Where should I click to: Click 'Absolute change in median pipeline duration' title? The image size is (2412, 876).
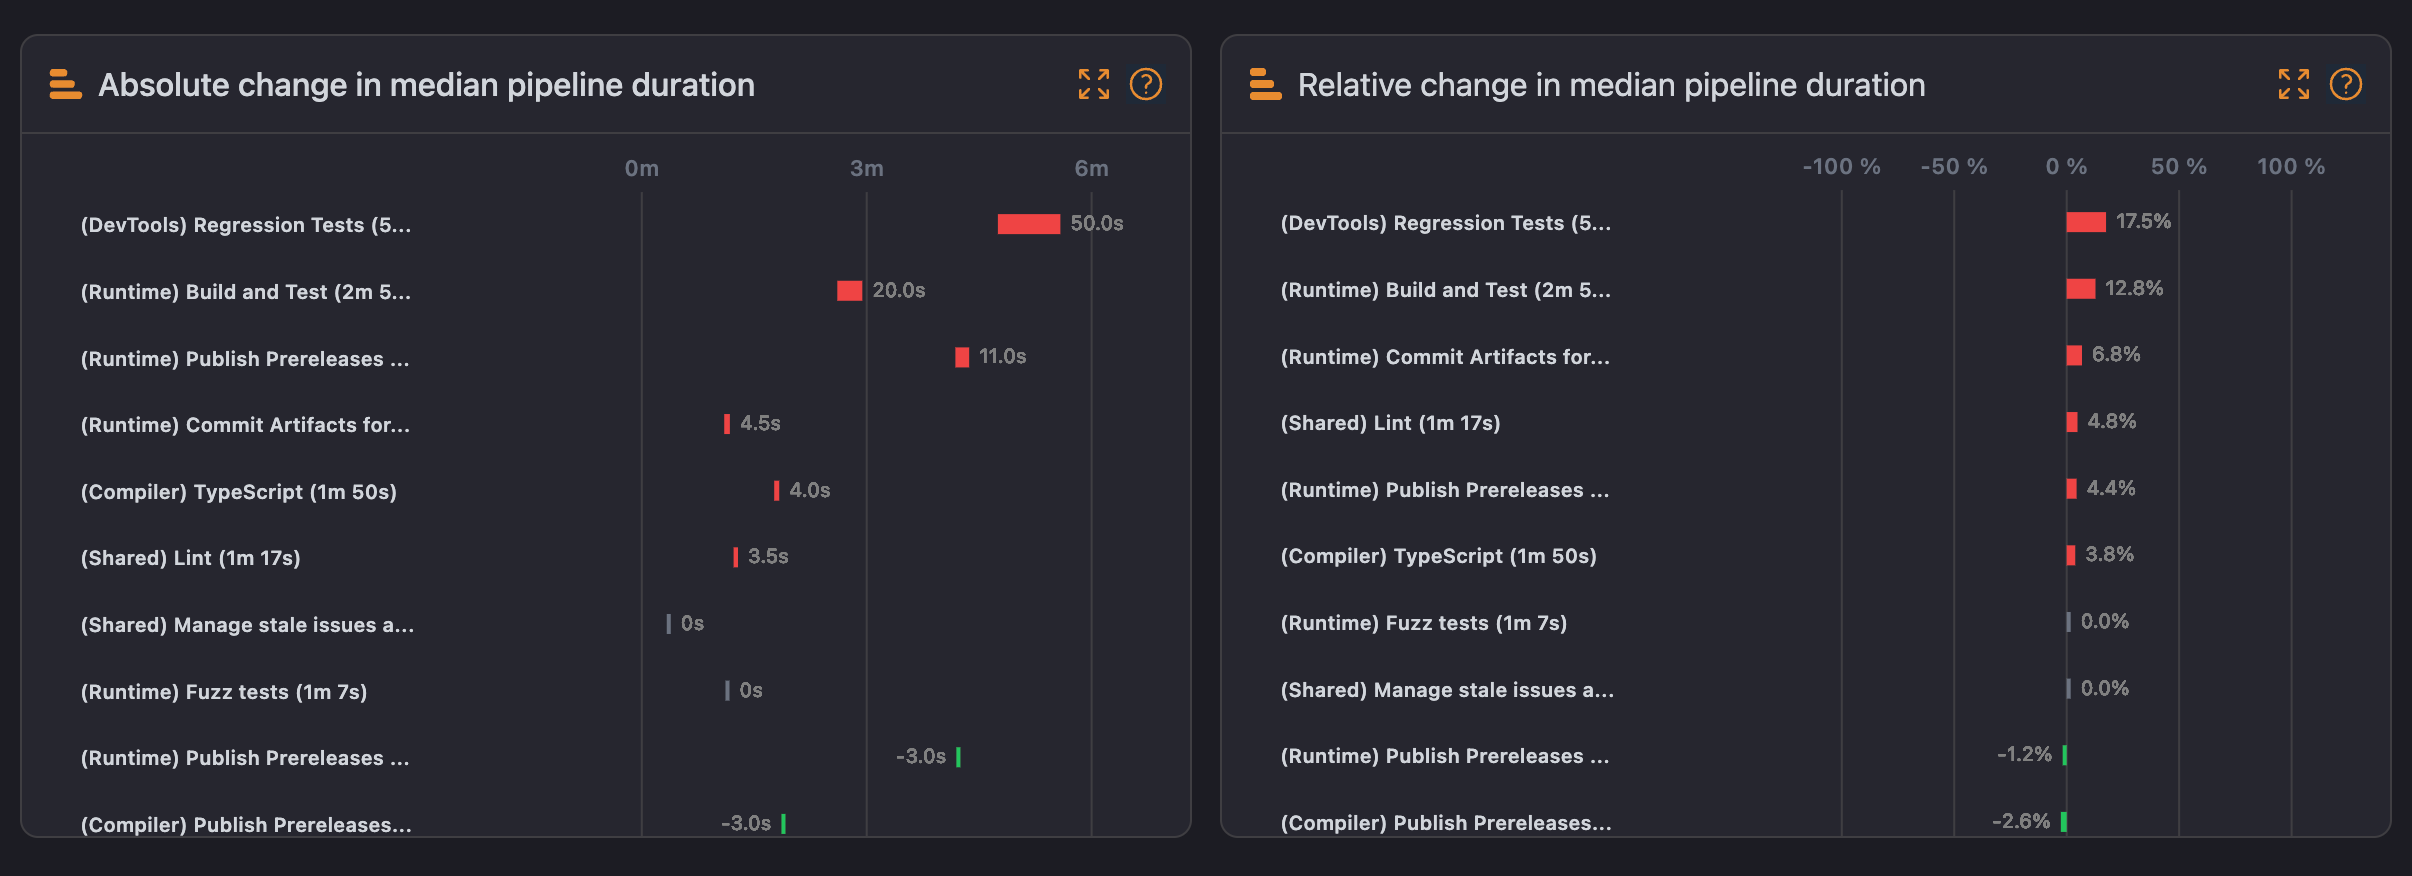pos(426,85)
